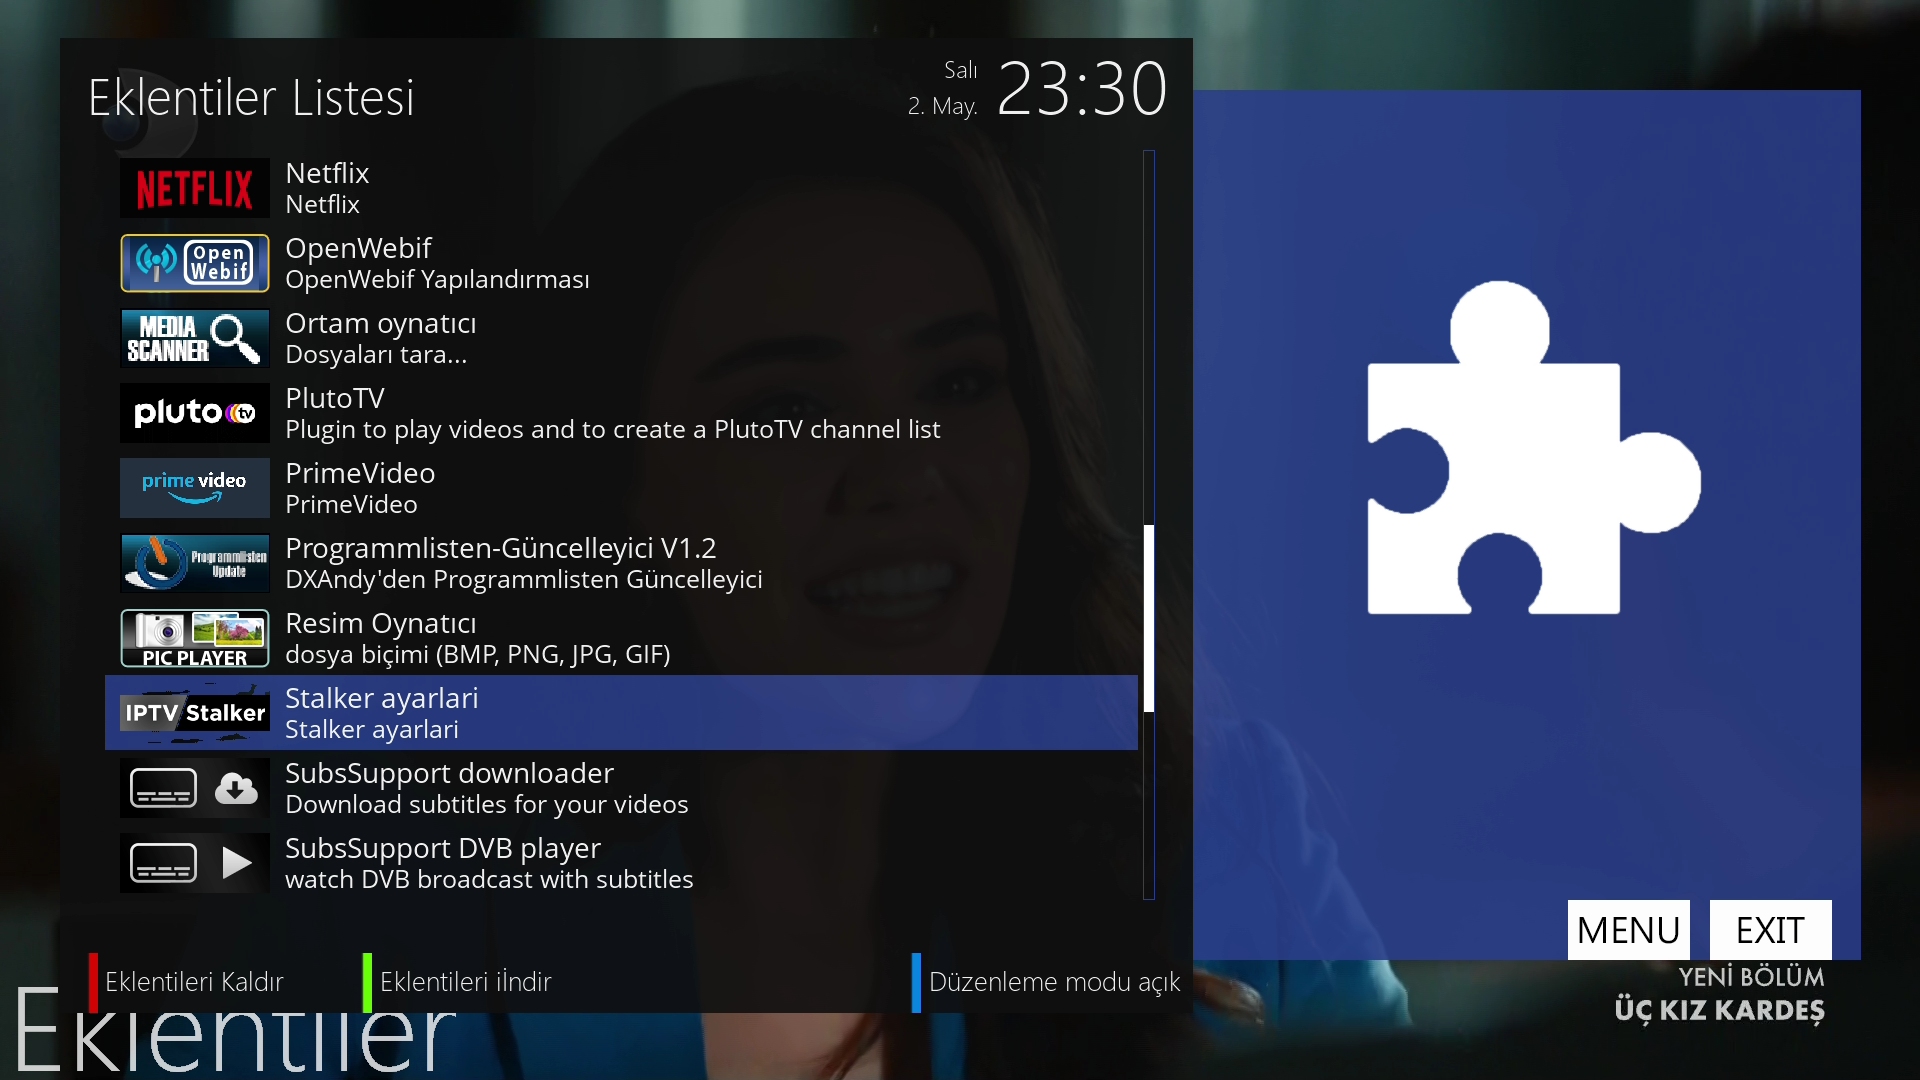1920x1080 pixels.
Task: Open OpenWebif Yapılandırması description text
Action: coord(437,279)
